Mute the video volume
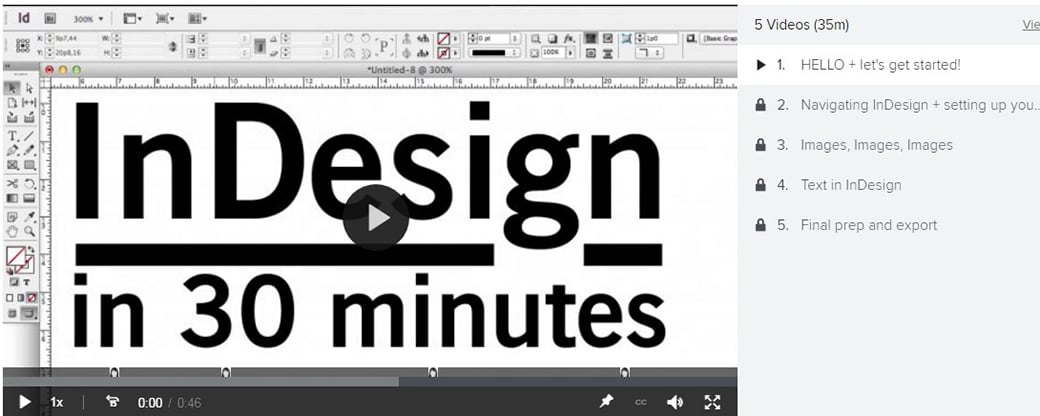This screenshot has width=1040, height=416. pyautogui.click(x=675, y=402)
